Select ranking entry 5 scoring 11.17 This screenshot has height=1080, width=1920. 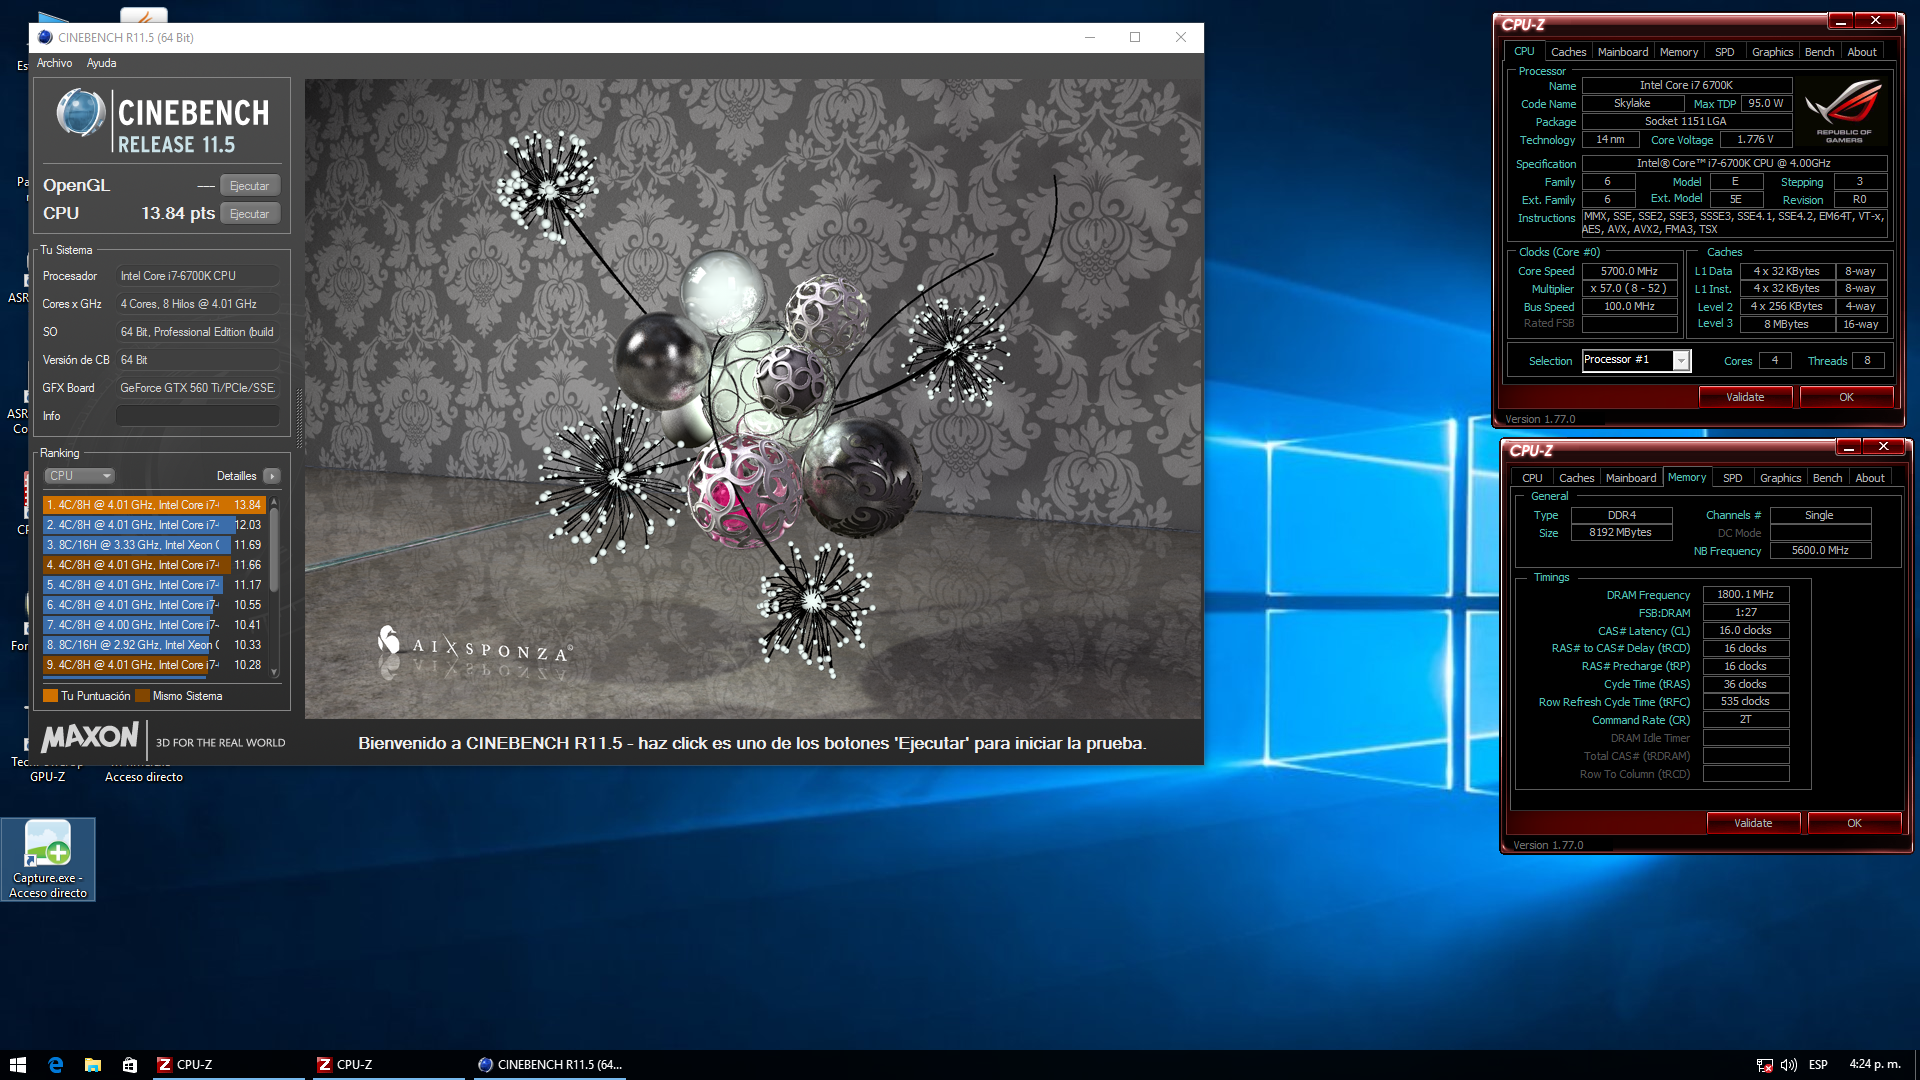[154, 585]
